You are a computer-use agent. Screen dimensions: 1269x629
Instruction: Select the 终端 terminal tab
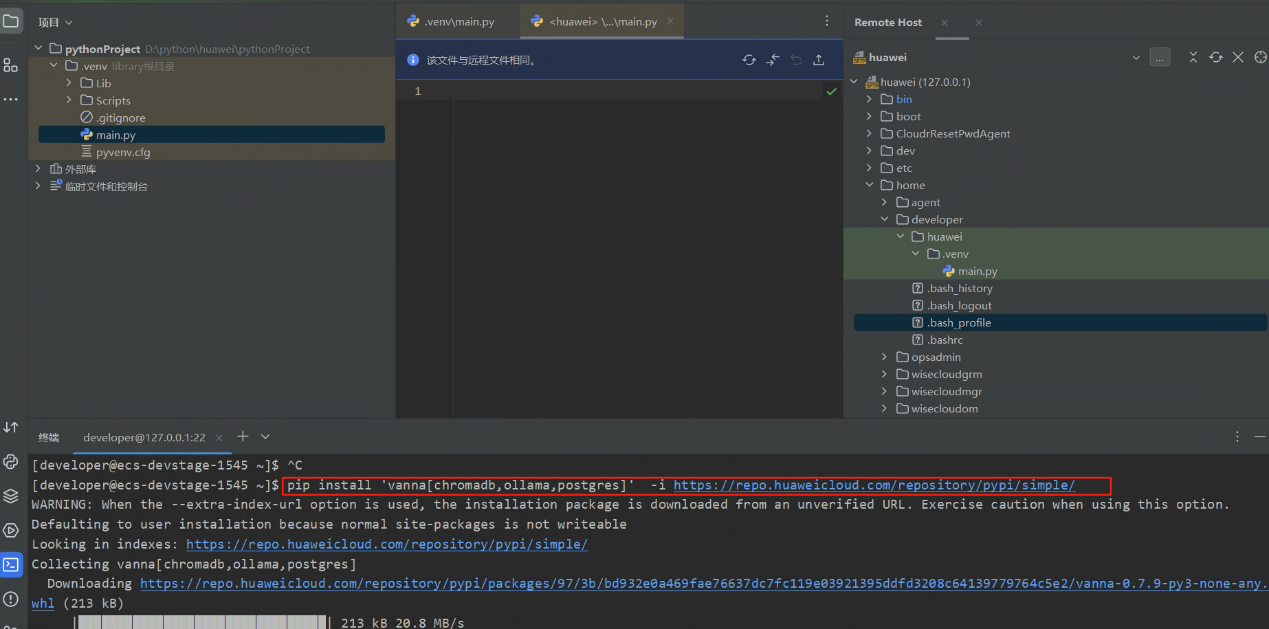pyautogui.click(x=49, y=437)
